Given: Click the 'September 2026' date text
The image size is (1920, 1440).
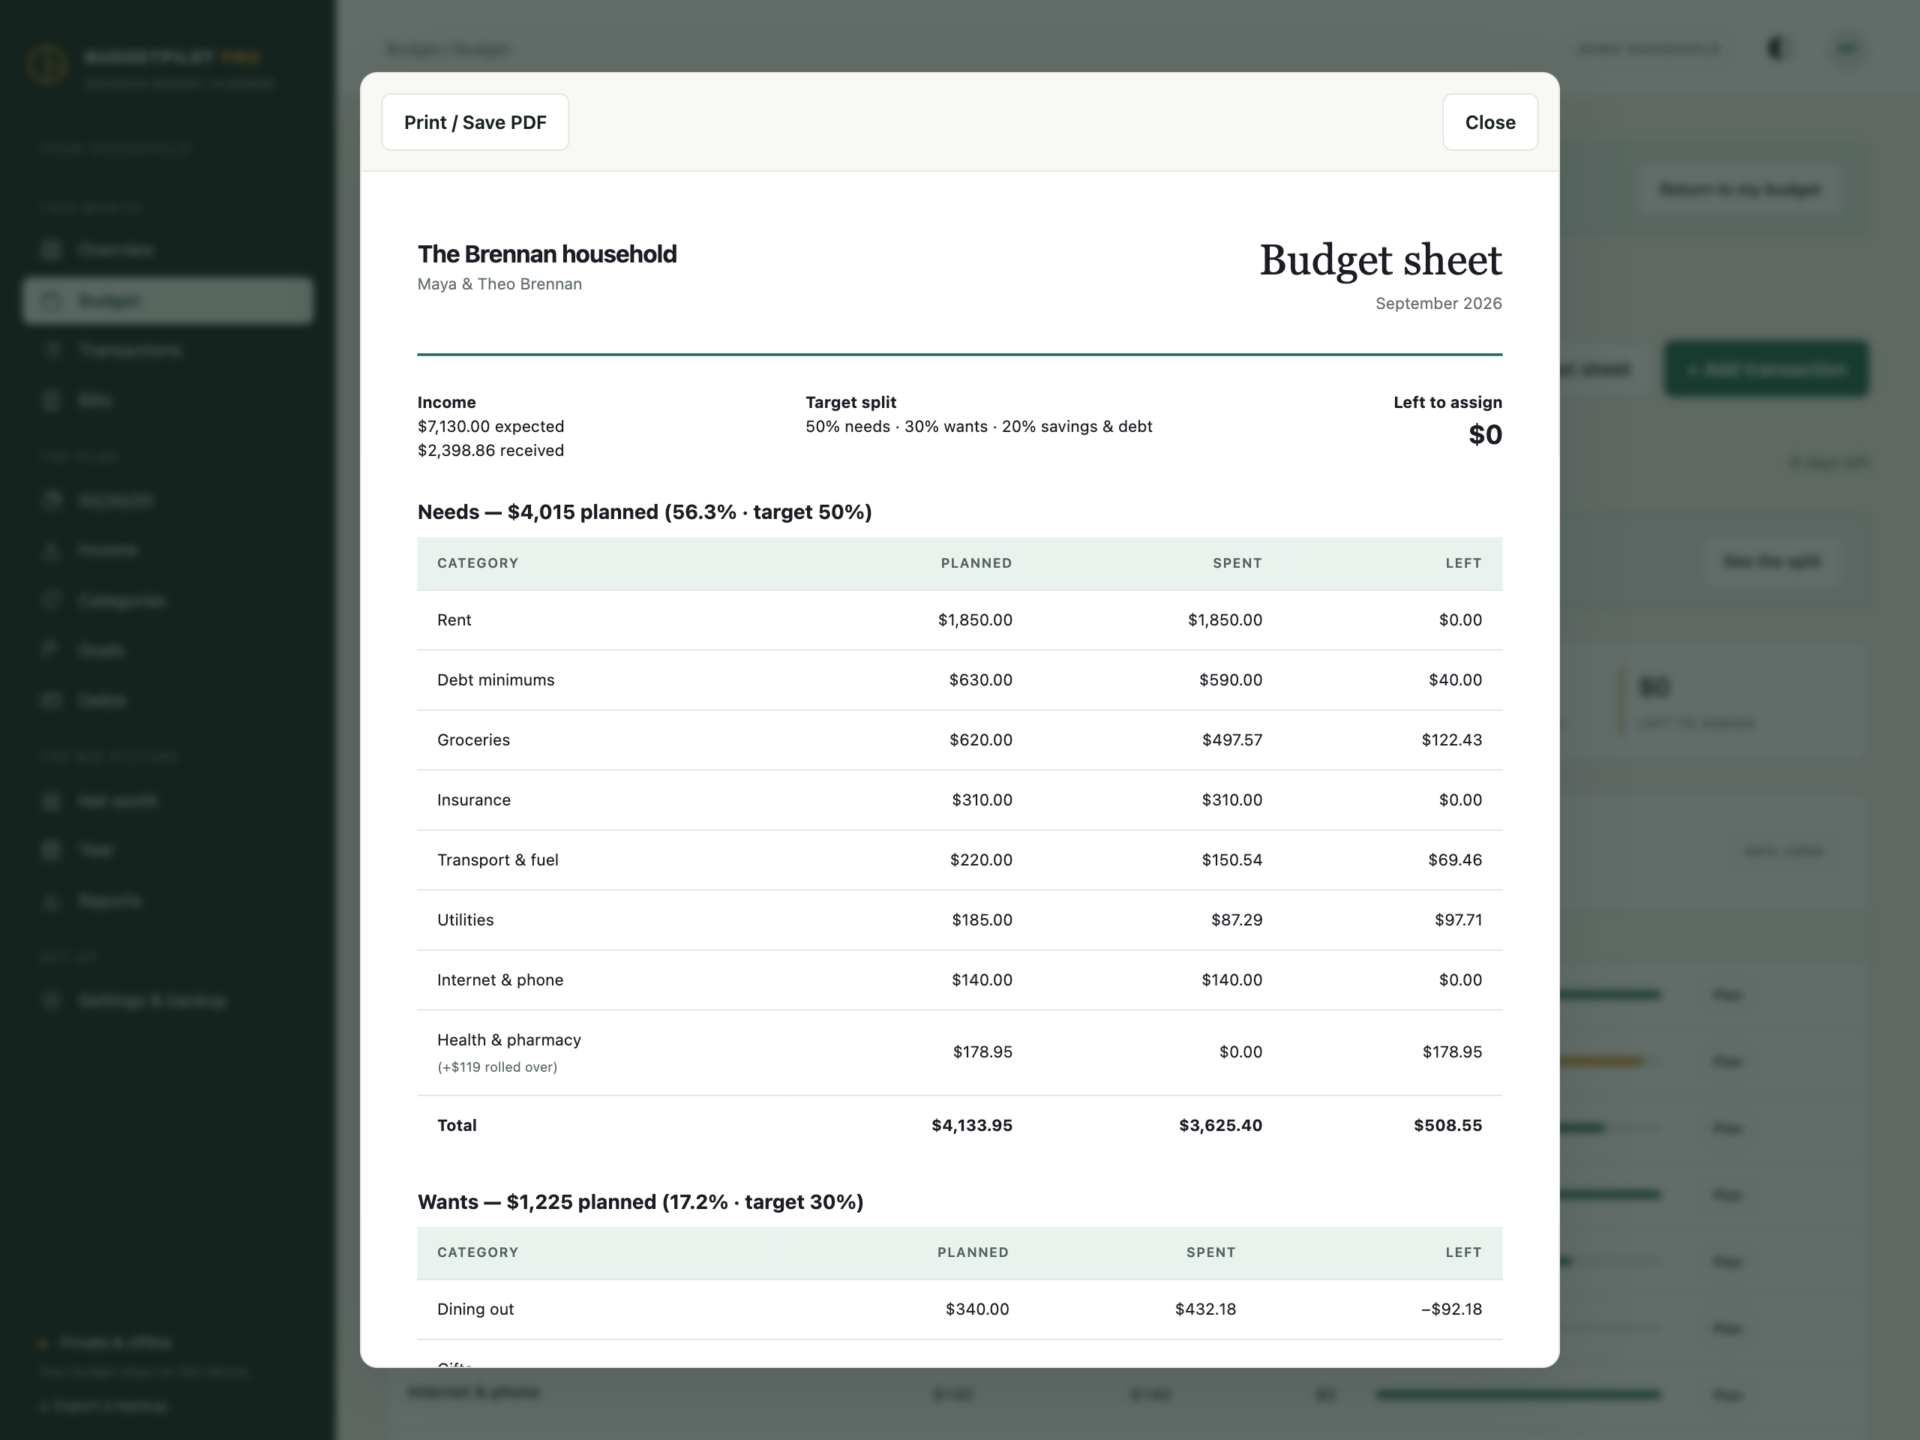Looking at the screenshot, I should pos(1438,303).
